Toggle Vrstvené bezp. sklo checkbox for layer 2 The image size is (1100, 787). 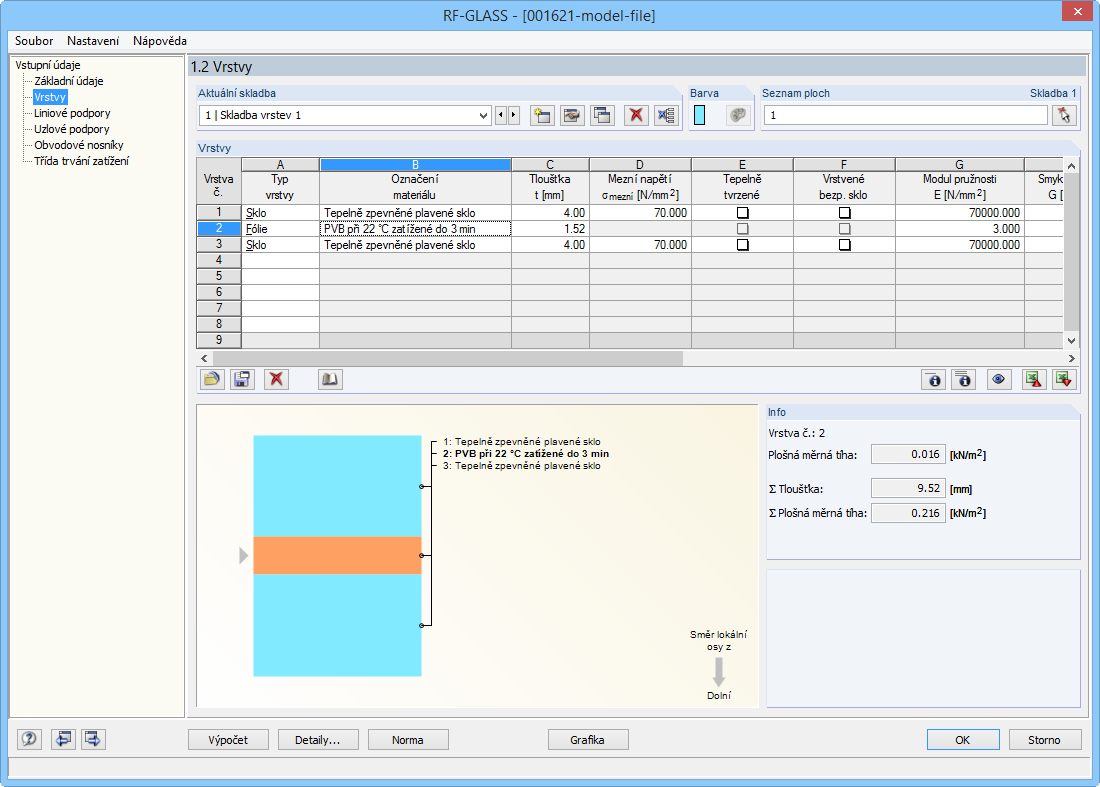845,229
